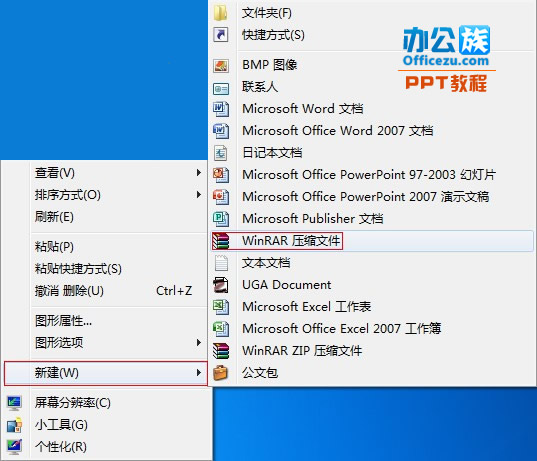The height and width of the screenshot is (461, 537).
Task: Click the WinRAR ZIP 压缩文件 icon
Action: [221, 351]
